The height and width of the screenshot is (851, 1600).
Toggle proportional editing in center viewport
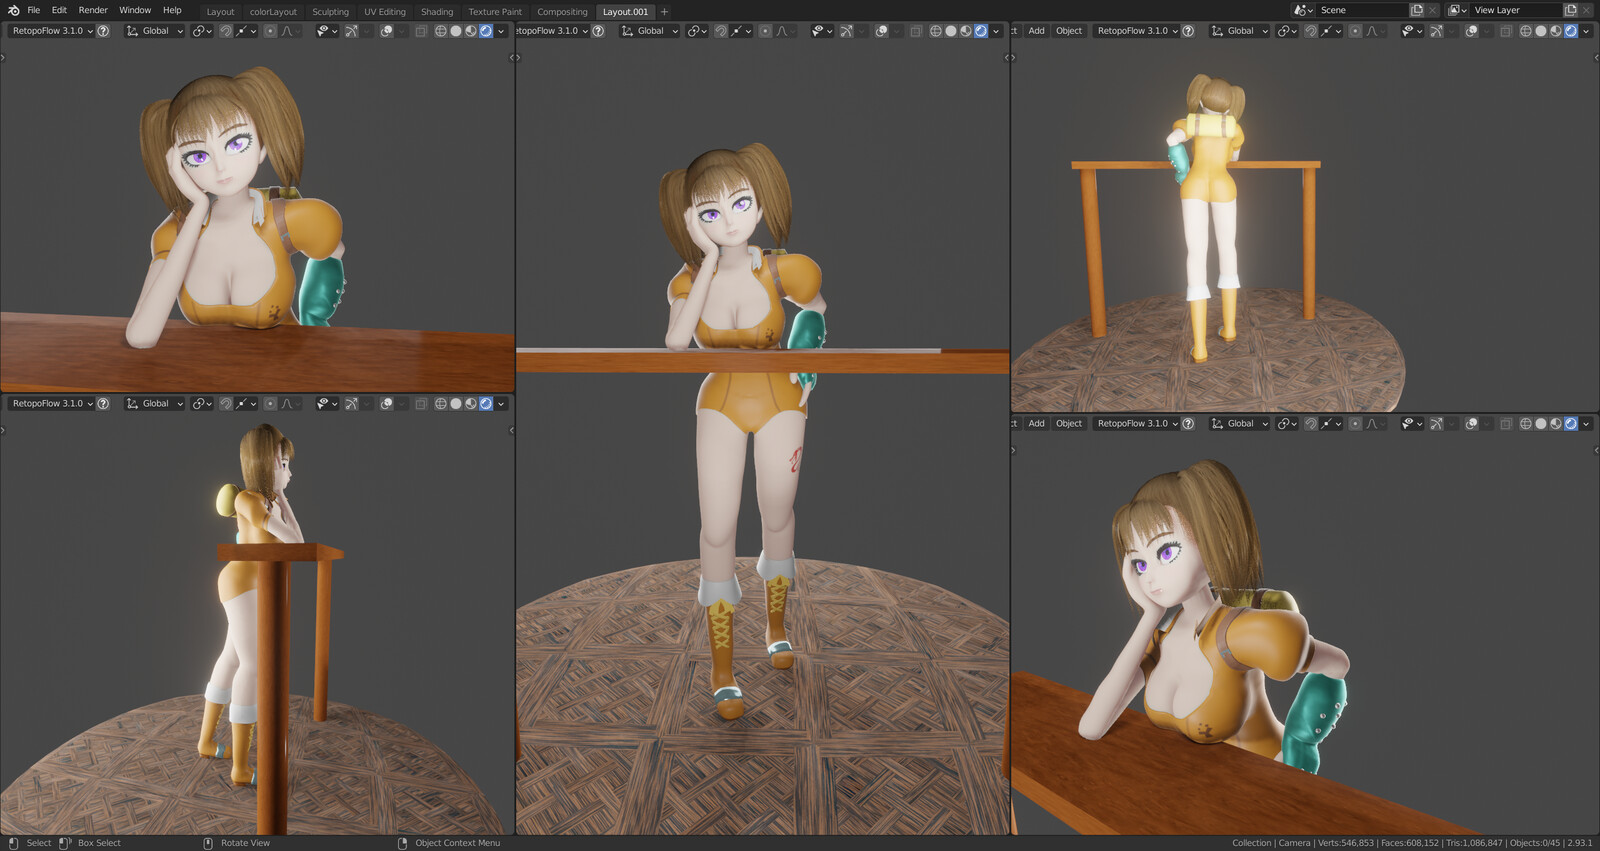(x=765, y=31)
